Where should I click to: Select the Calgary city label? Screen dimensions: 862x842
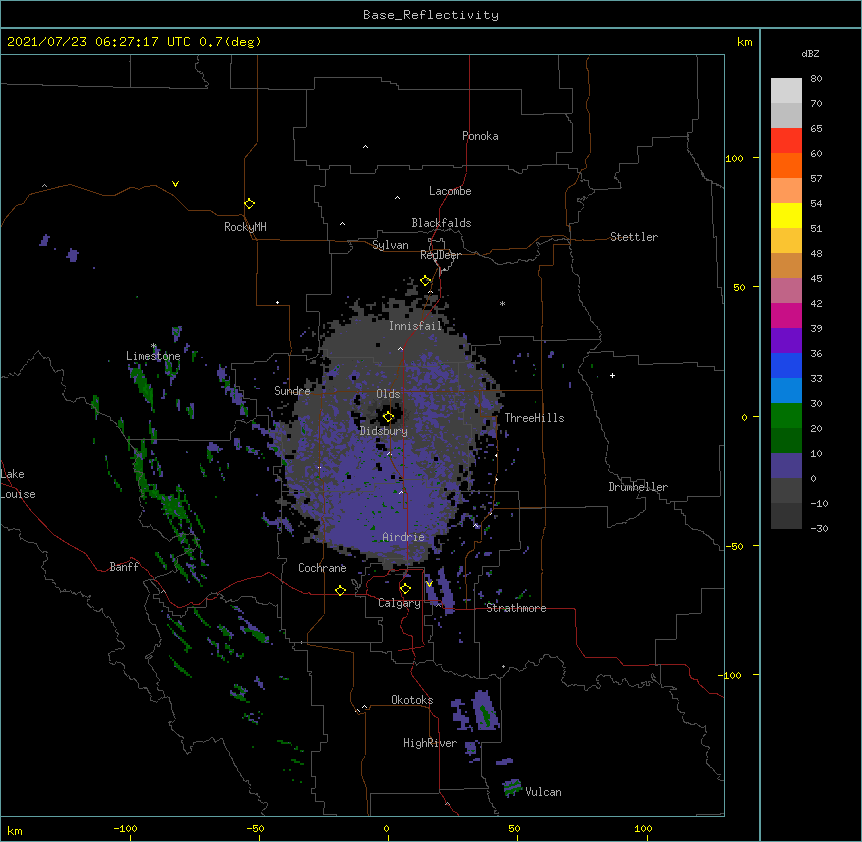click(x=400, y=603)
